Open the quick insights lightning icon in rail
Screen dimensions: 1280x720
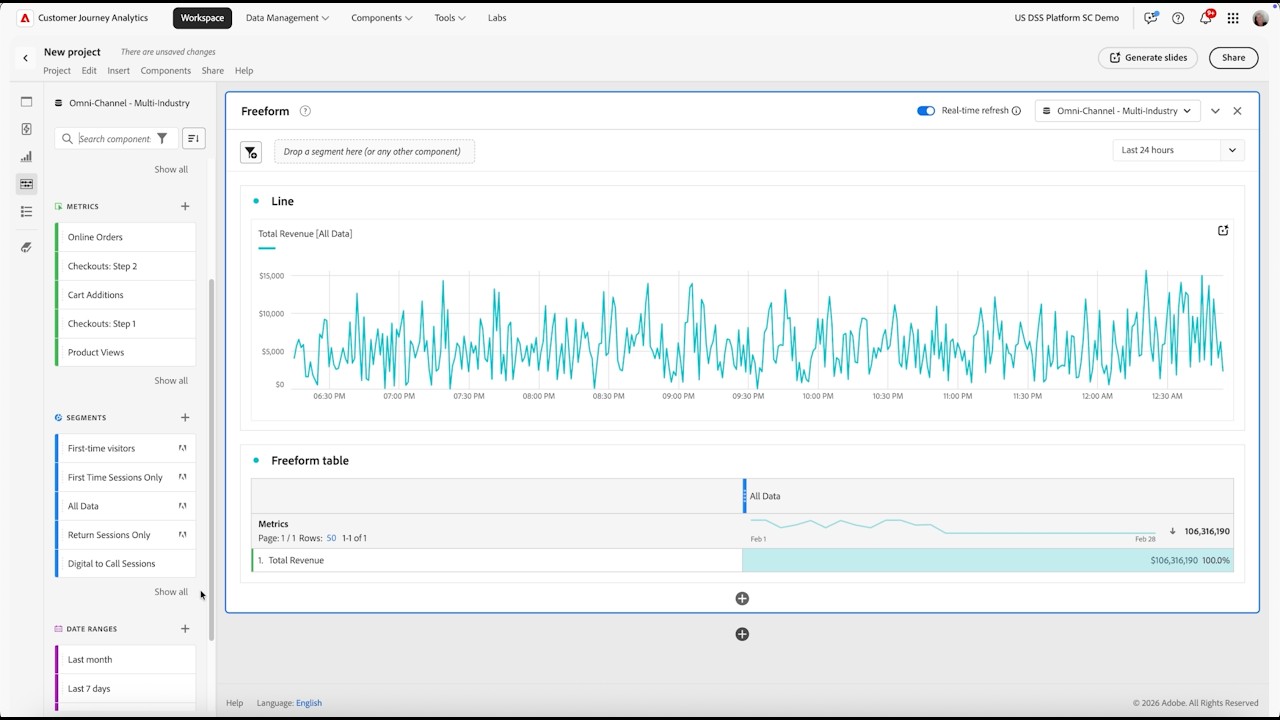pyautogui.click(x=27, y=129)
